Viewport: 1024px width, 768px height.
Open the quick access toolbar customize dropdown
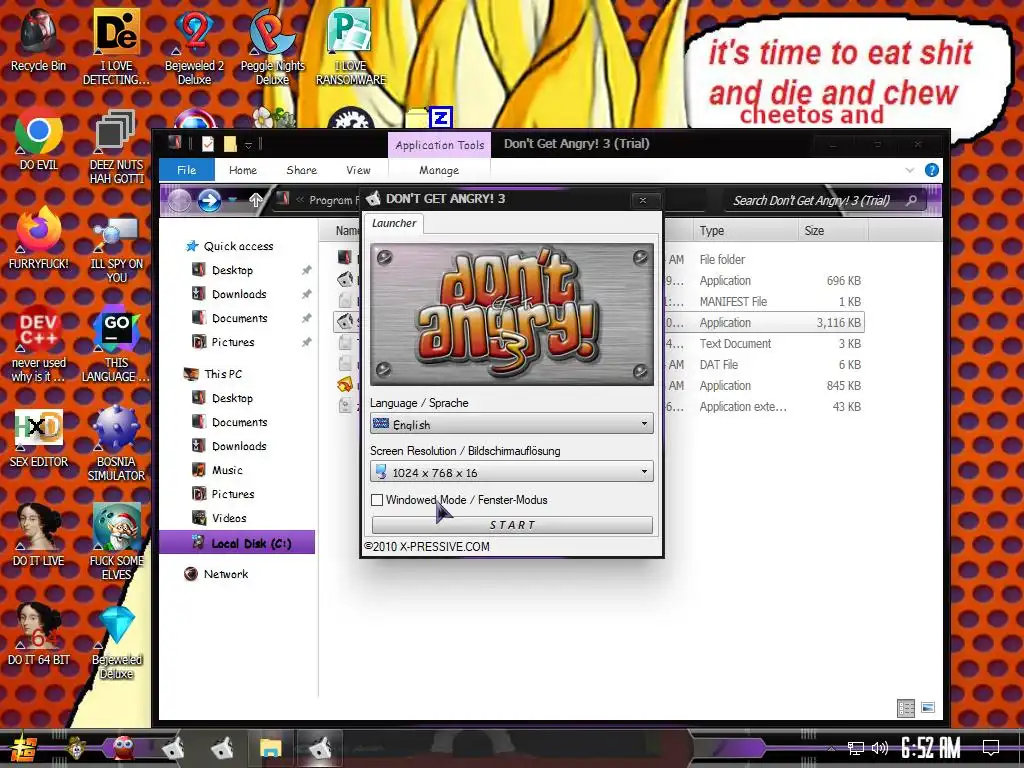click(248, 145)
